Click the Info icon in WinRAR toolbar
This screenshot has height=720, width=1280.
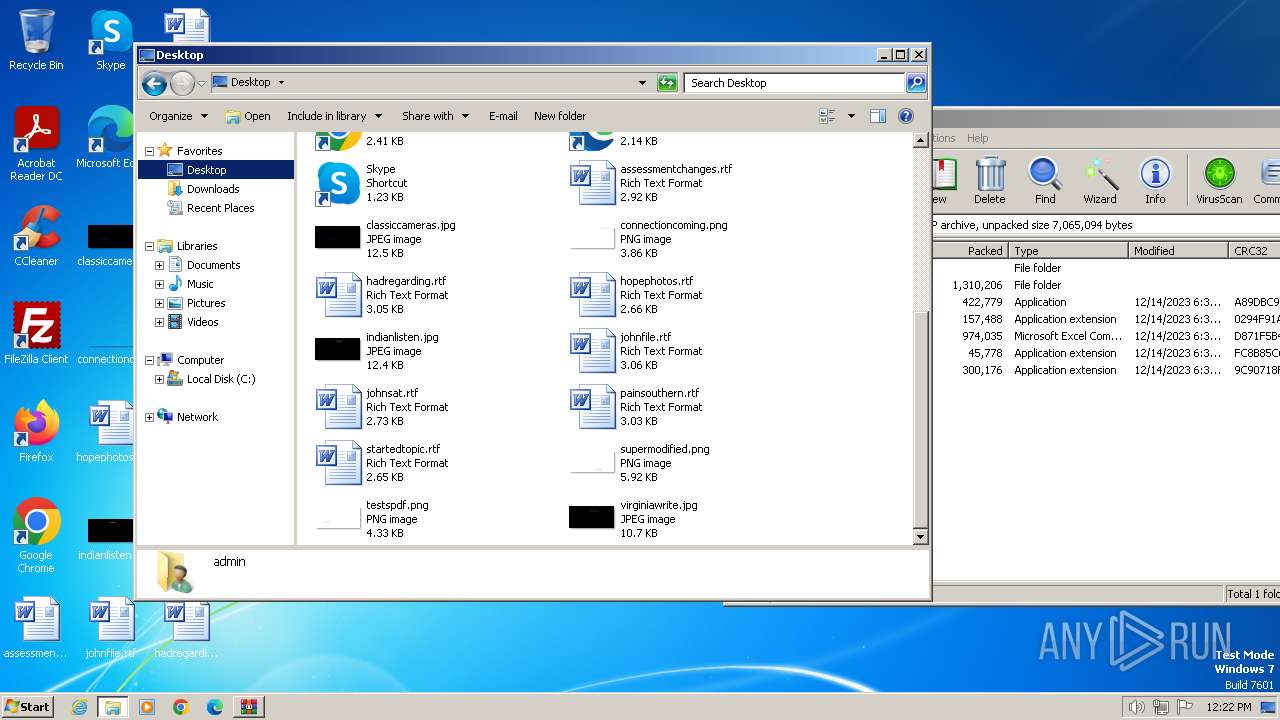(x=1155, y=181)
